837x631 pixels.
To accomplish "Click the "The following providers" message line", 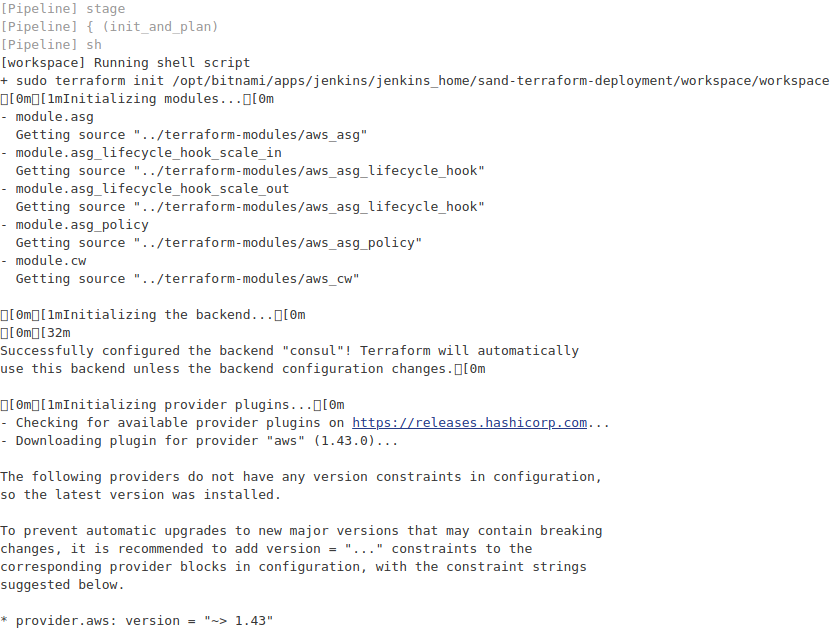I will [x=300, y=477].
